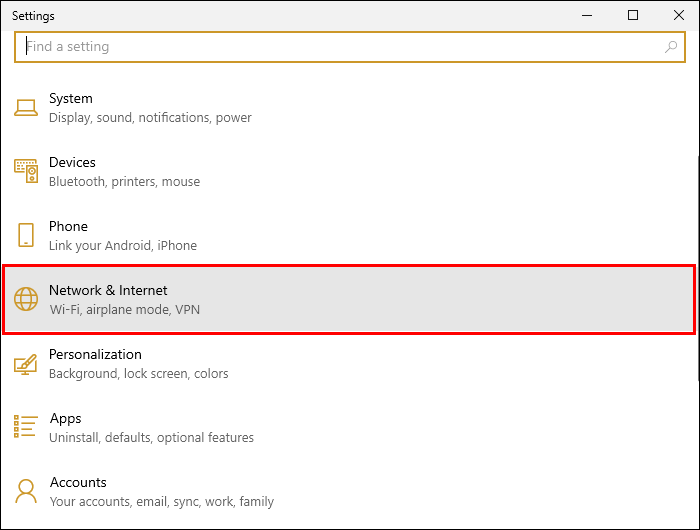Click the vertical scrollbar on the right

point(696,250)
